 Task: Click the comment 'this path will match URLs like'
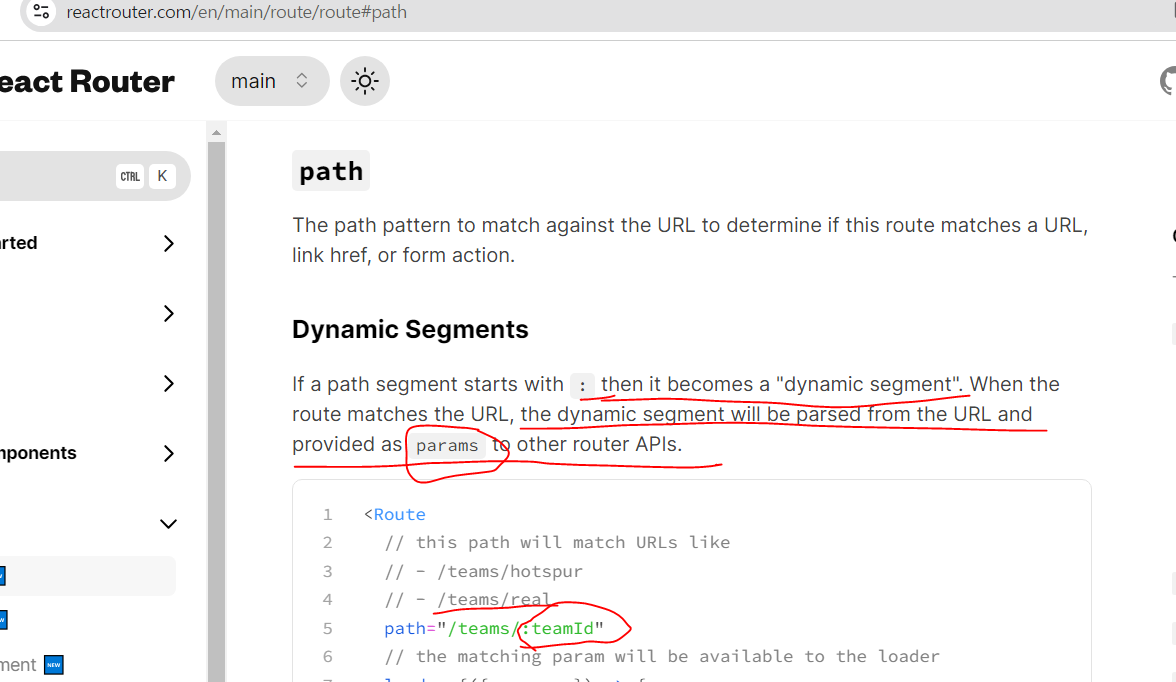[557, 542]
